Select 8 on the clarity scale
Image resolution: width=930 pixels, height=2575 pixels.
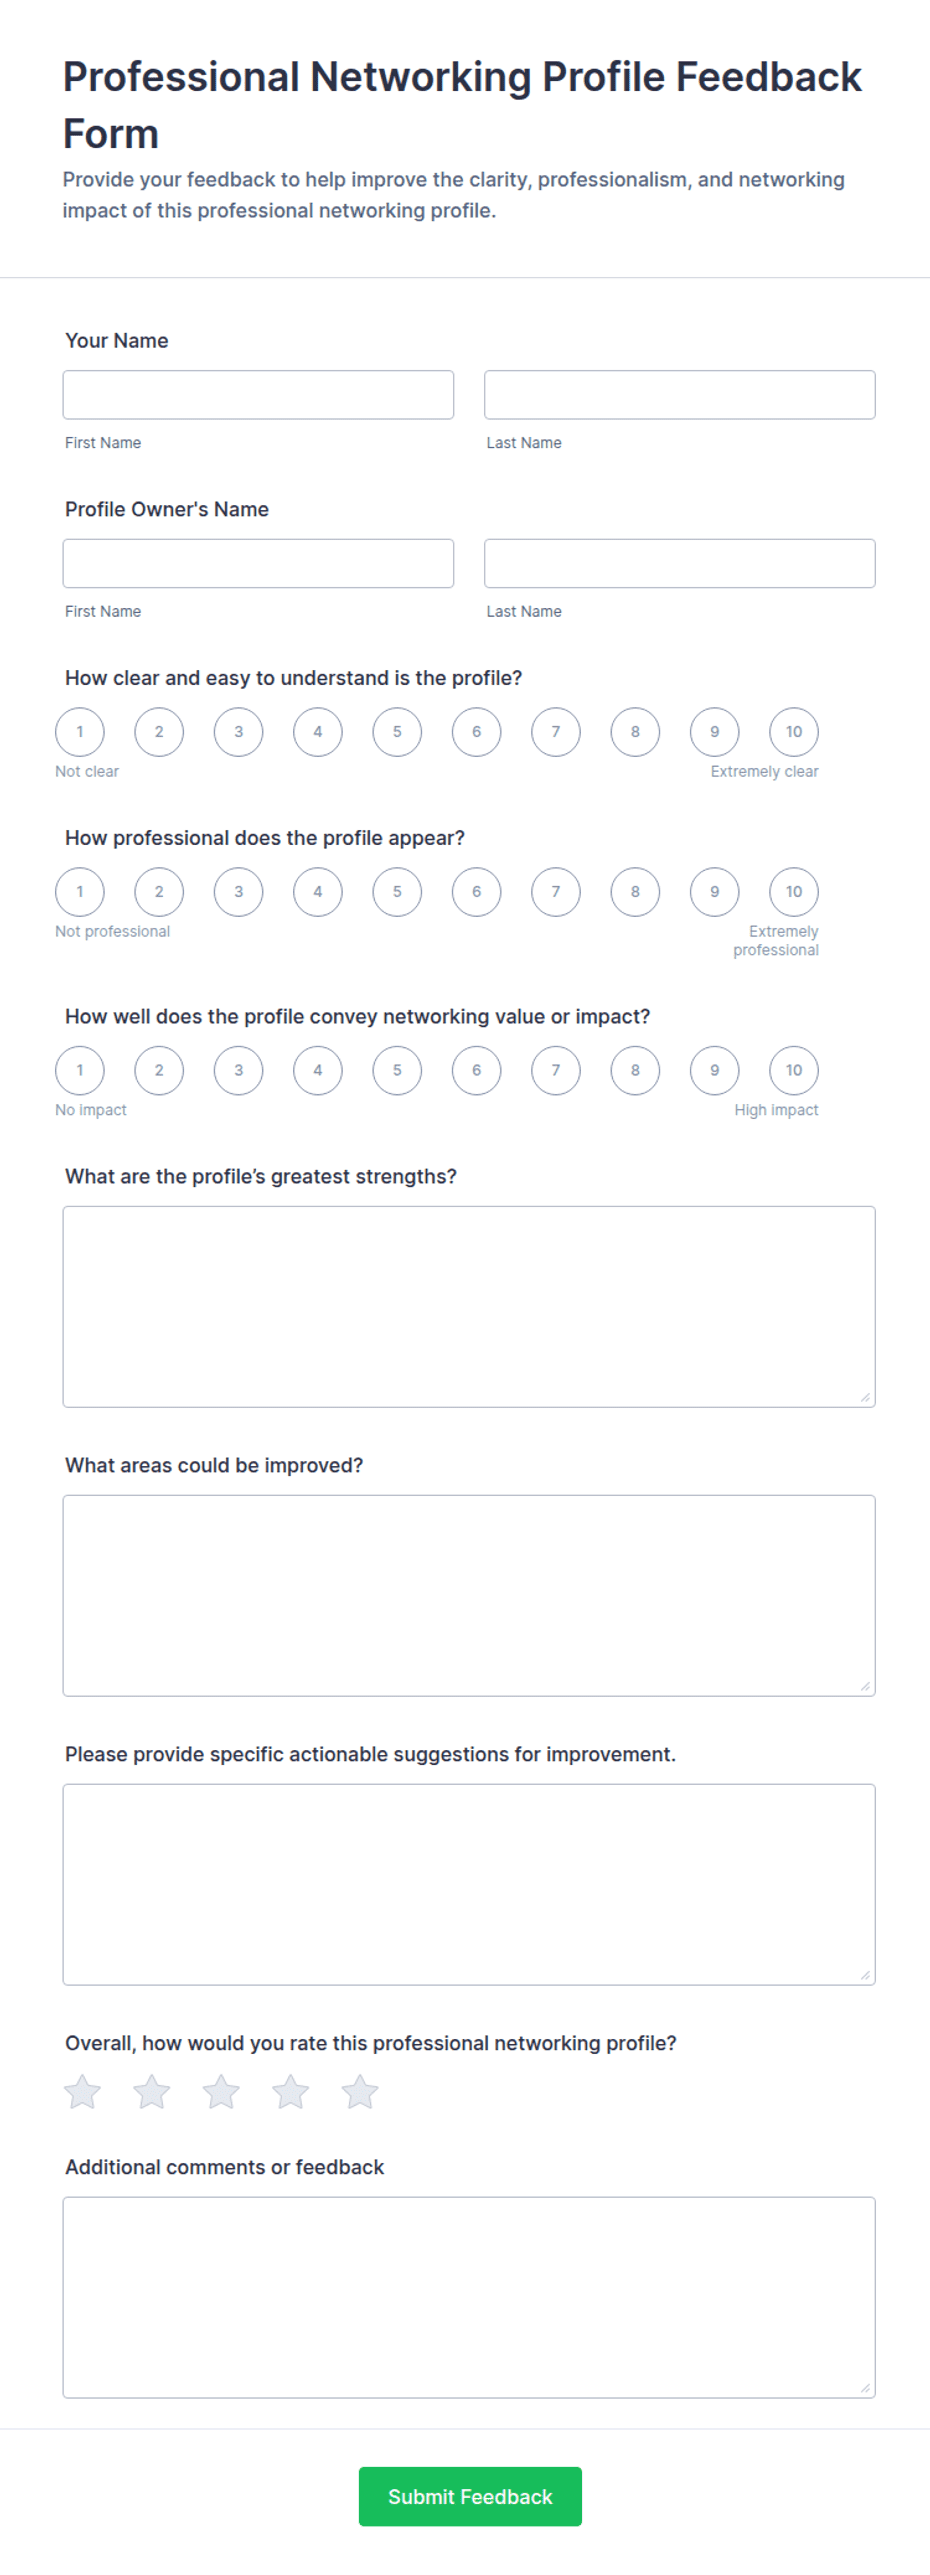pos(635,732)
